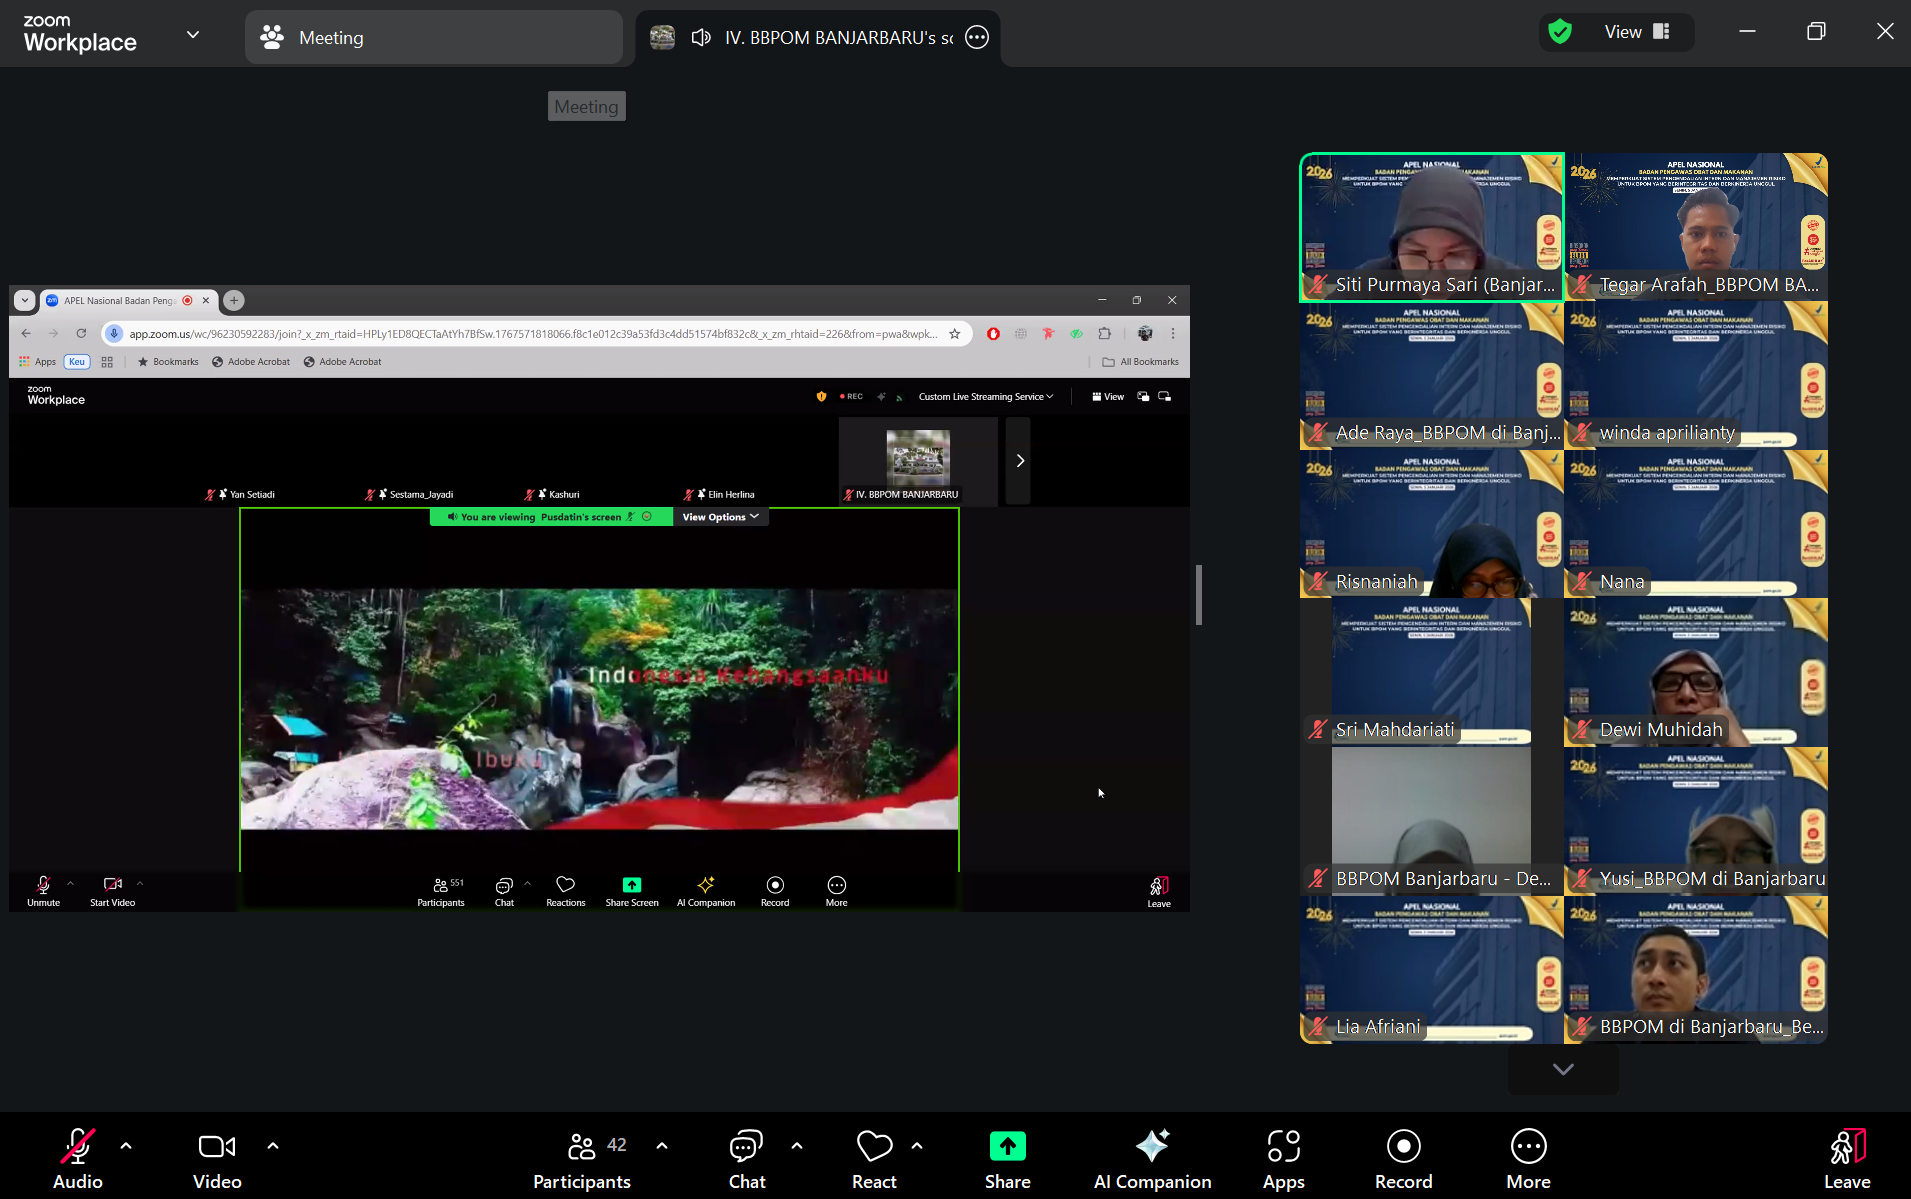Open the Zoom Workplace dropdown chevron
Screen dimensions: 1911x1199
193,35
